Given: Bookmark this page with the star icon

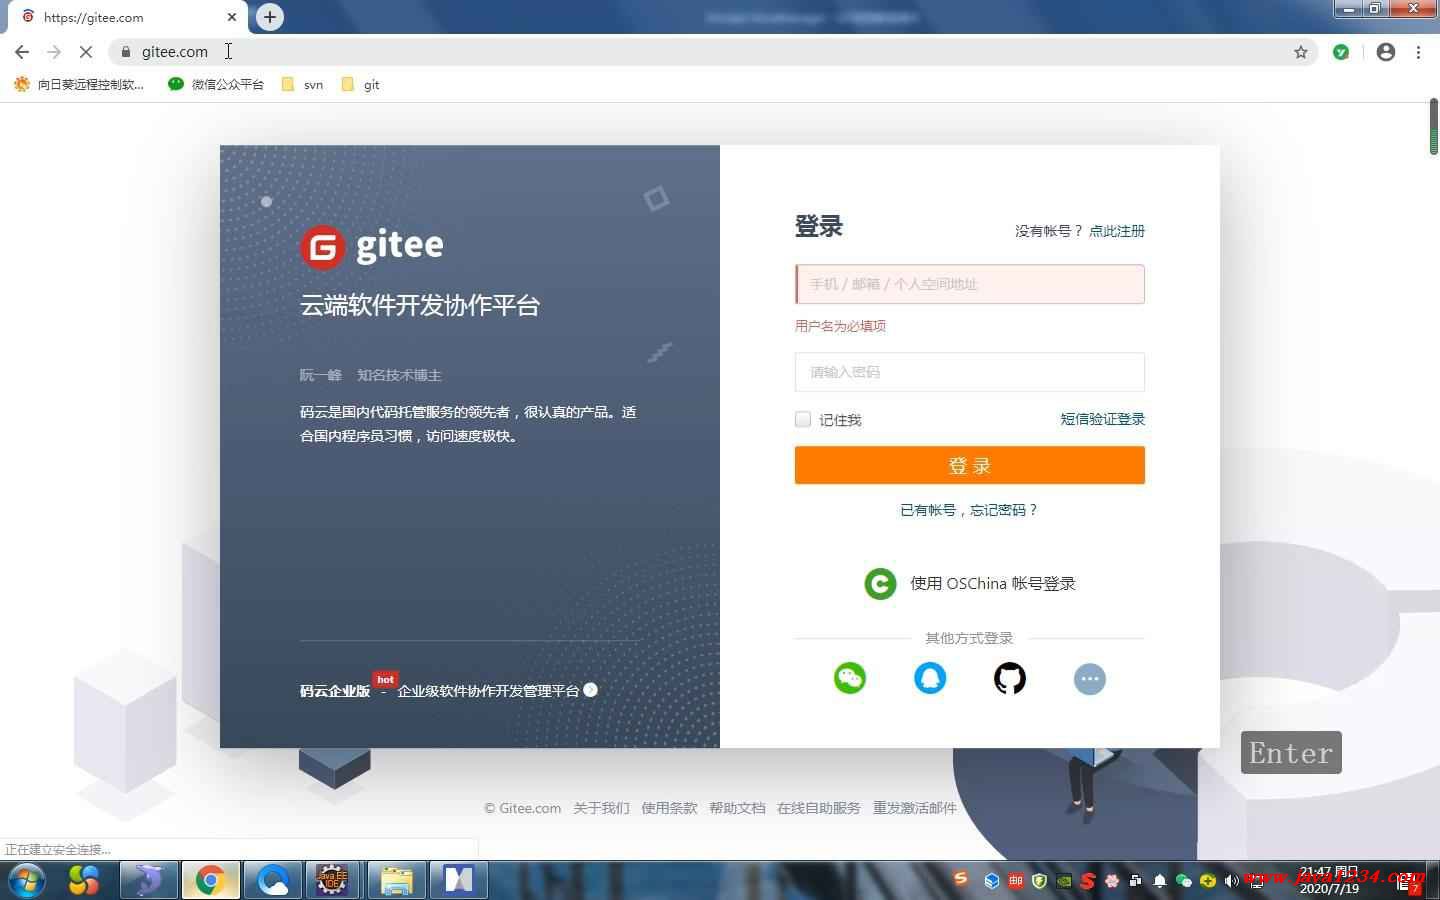Looking at the screenshot, I should [1301, 52].
